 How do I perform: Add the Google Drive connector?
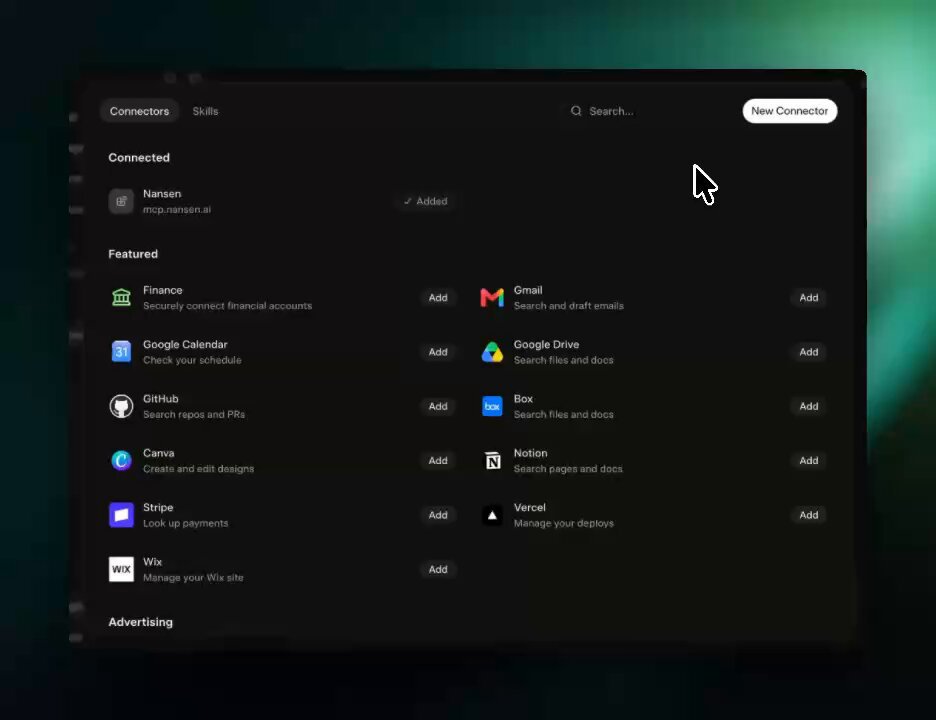[808, 352]
